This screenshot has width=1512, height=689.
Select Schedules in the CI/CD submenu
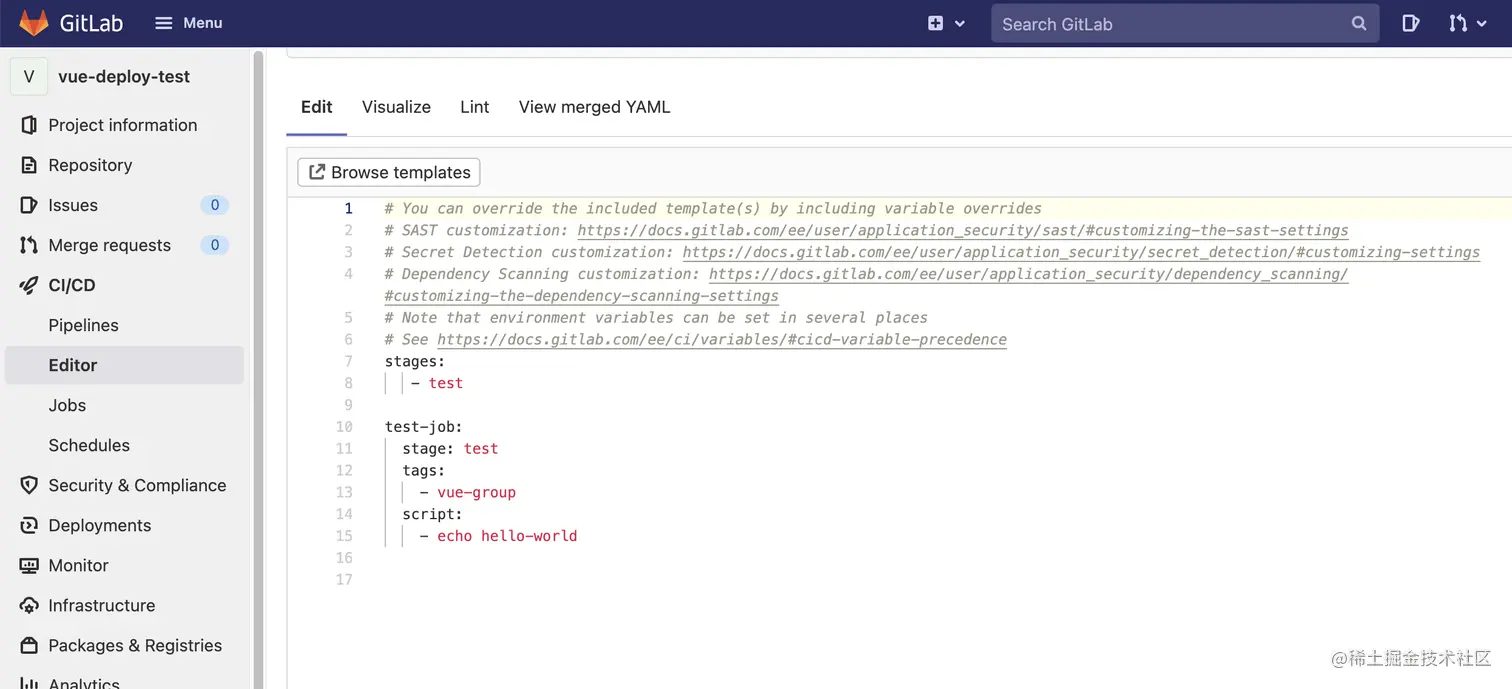[89, 445]
